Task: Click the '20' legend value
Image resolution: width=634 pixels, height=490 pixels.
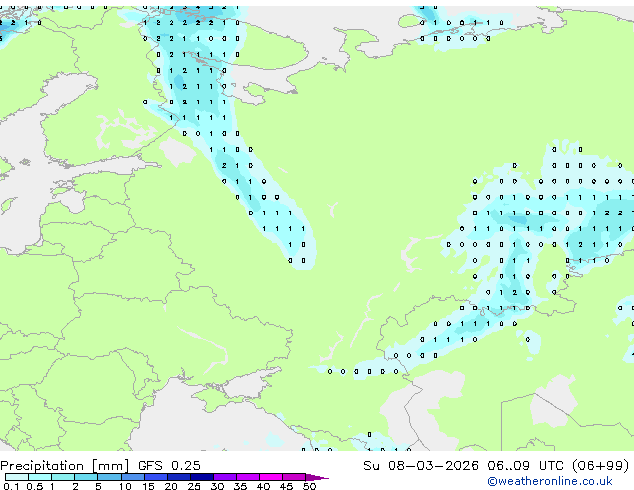Action: [171, 486]
